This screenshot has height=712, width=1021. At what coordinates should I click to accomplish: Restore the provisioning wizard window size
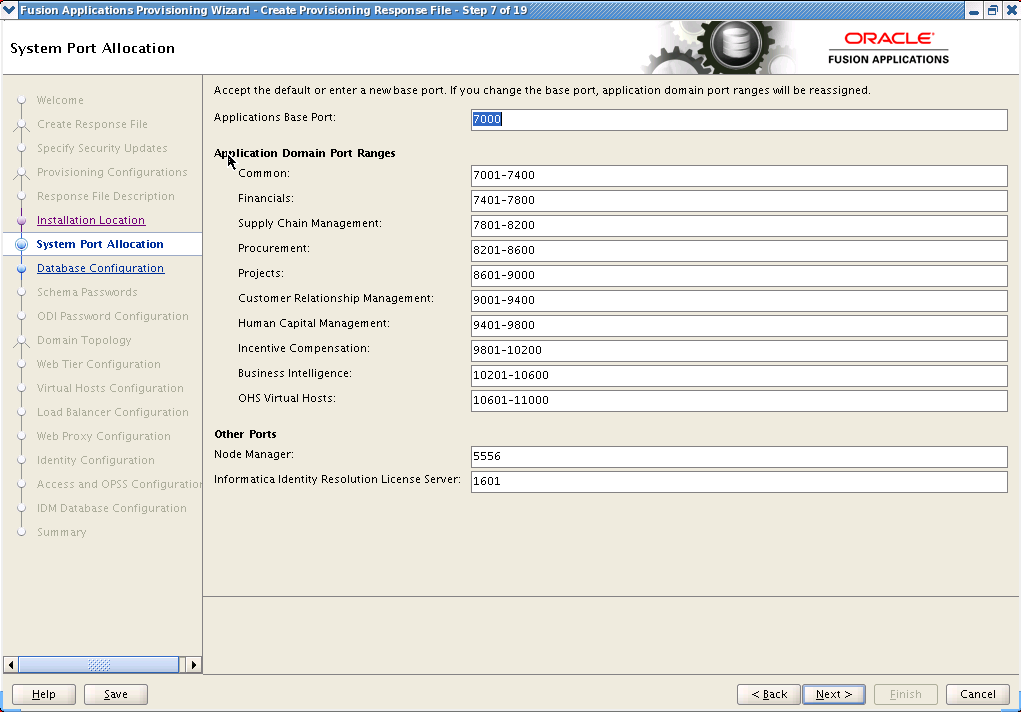[993, 10]
